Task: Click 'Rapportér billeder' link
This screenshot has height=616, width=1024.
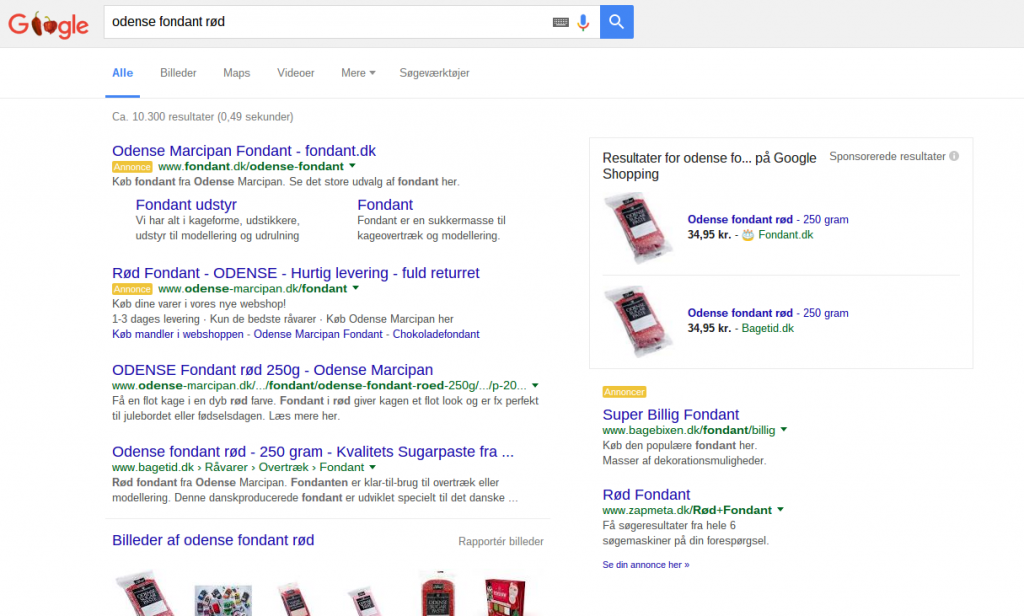Action: pos(500,542)
